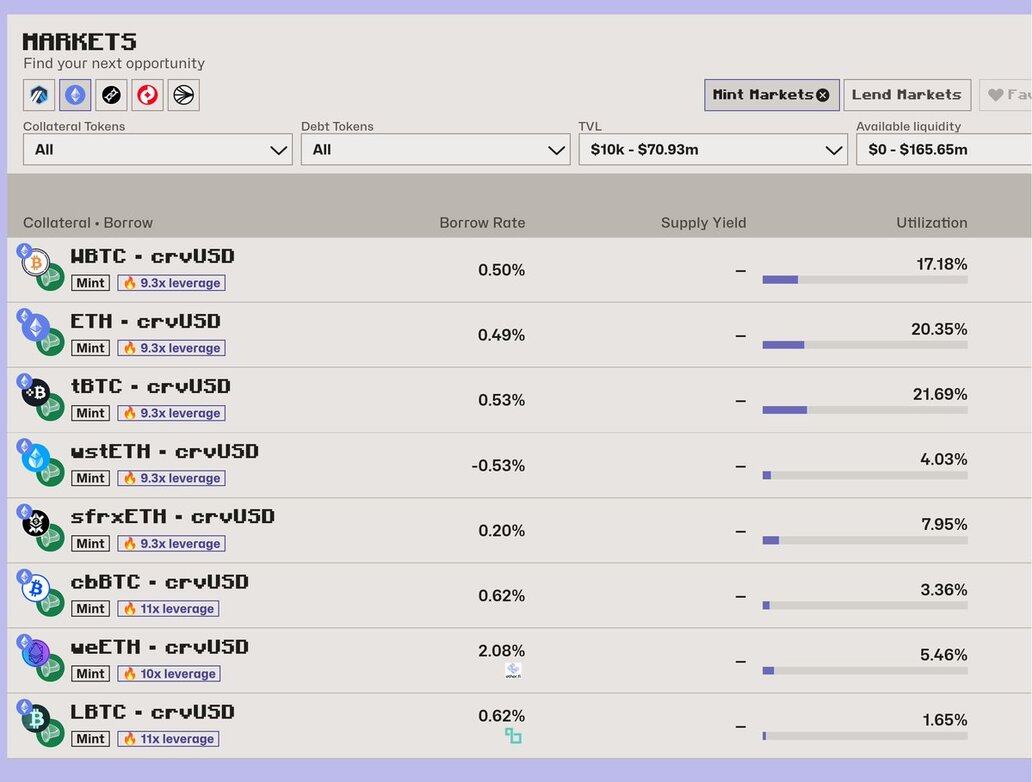Open the Collateral Tokens dropdown

tap(157, 150)
